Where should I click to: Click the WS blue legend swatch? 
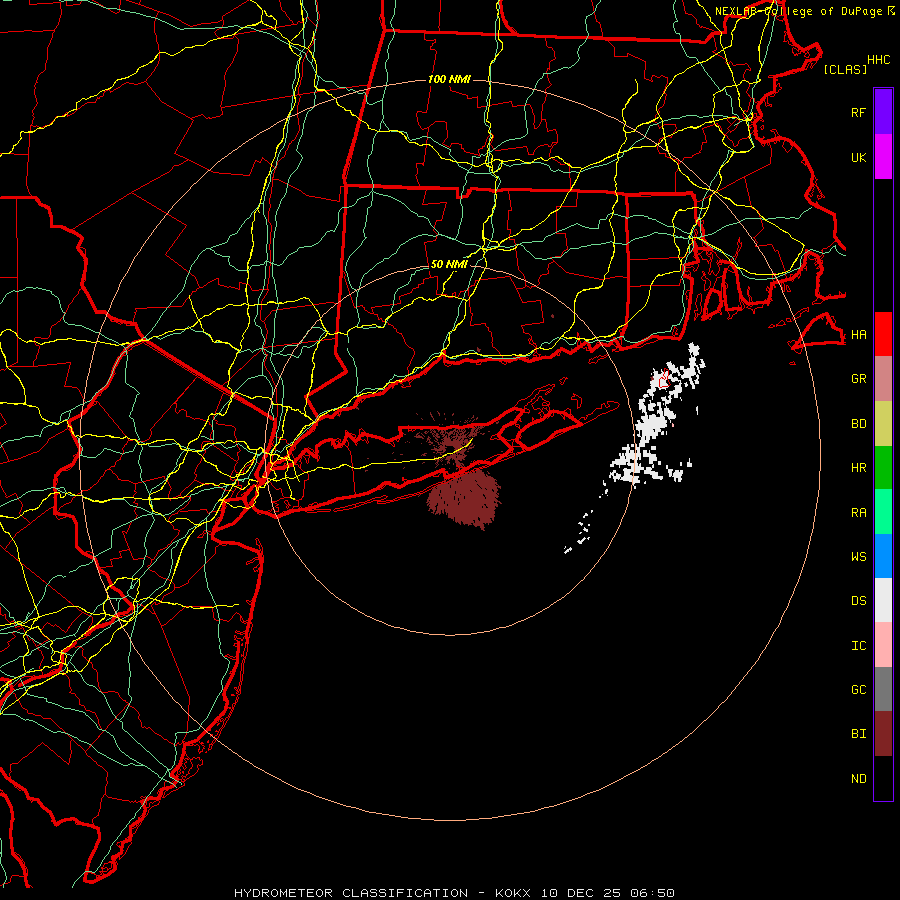[883, 556]
